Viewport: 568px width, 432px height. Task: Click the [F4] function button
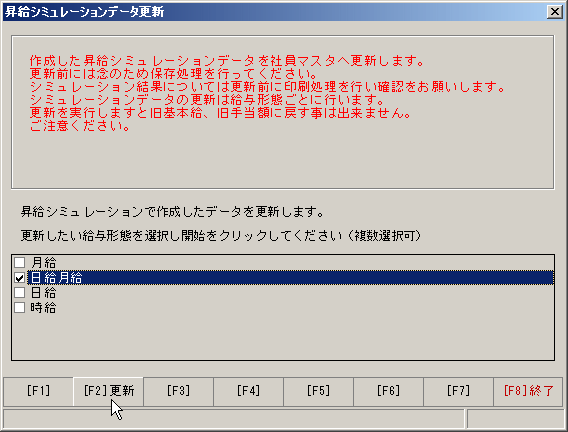click(248, 391)
